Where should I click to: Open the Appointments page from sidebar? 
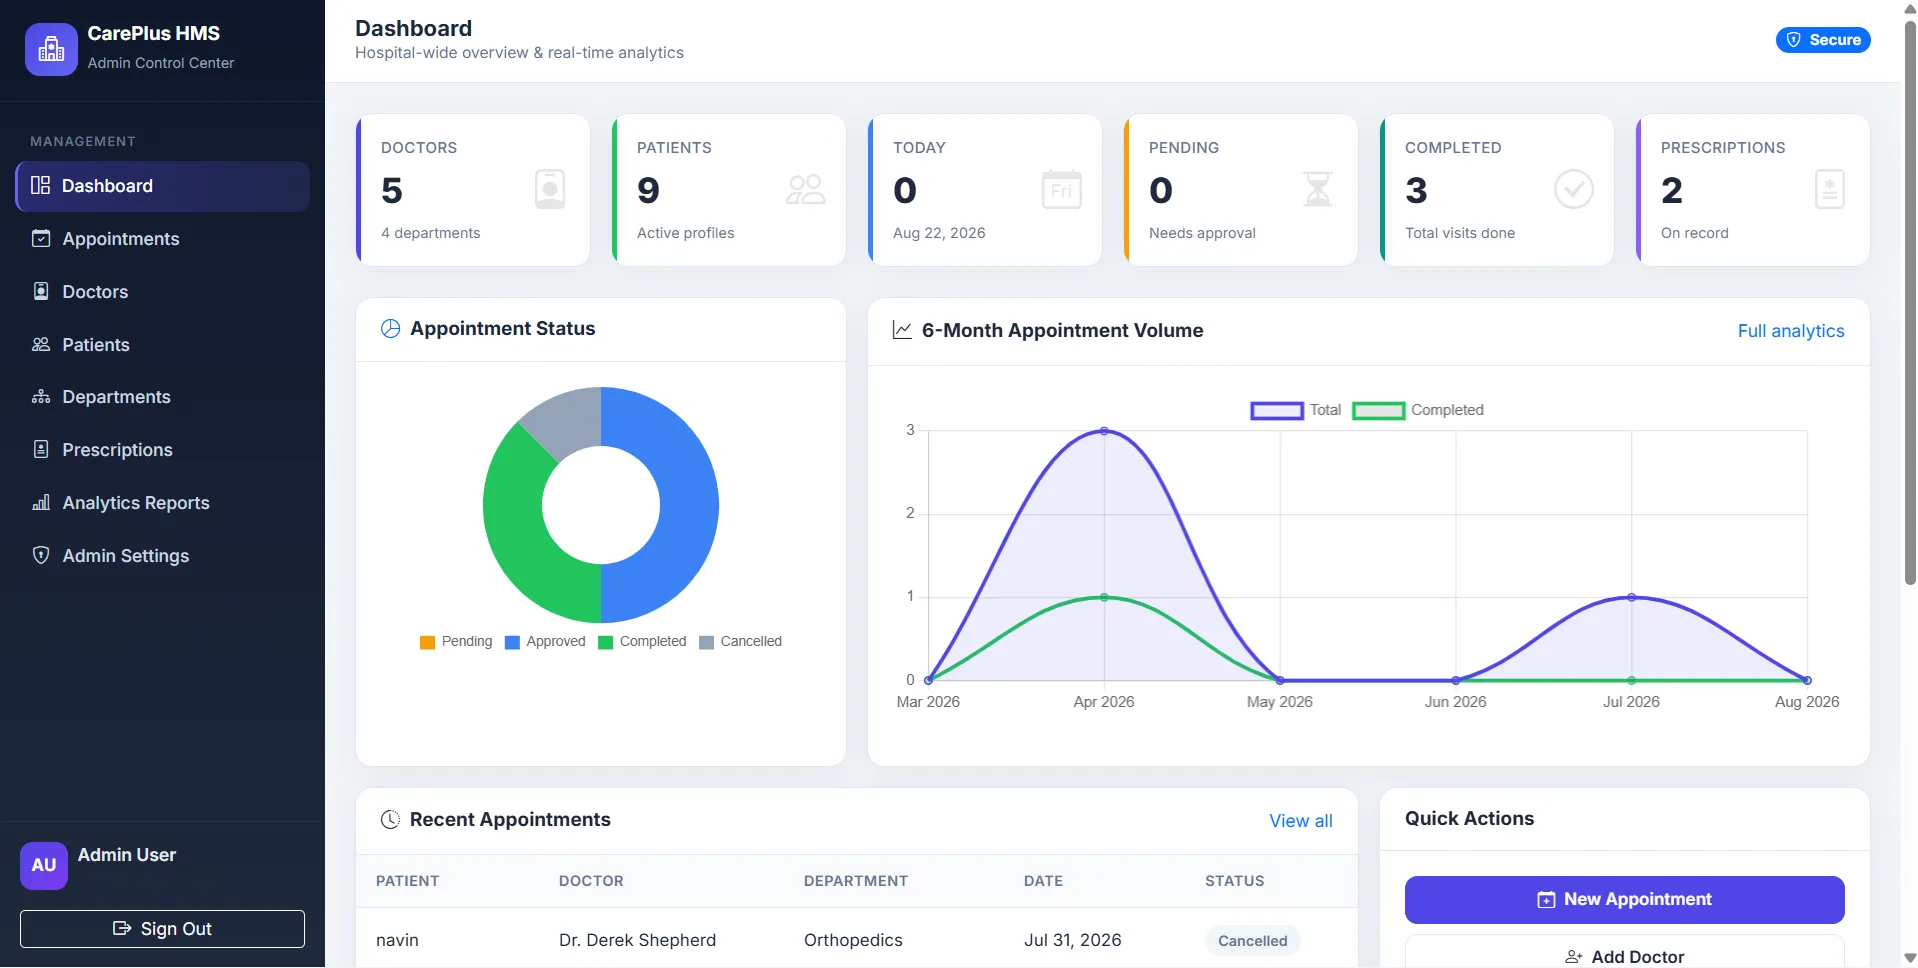point(163,239)
